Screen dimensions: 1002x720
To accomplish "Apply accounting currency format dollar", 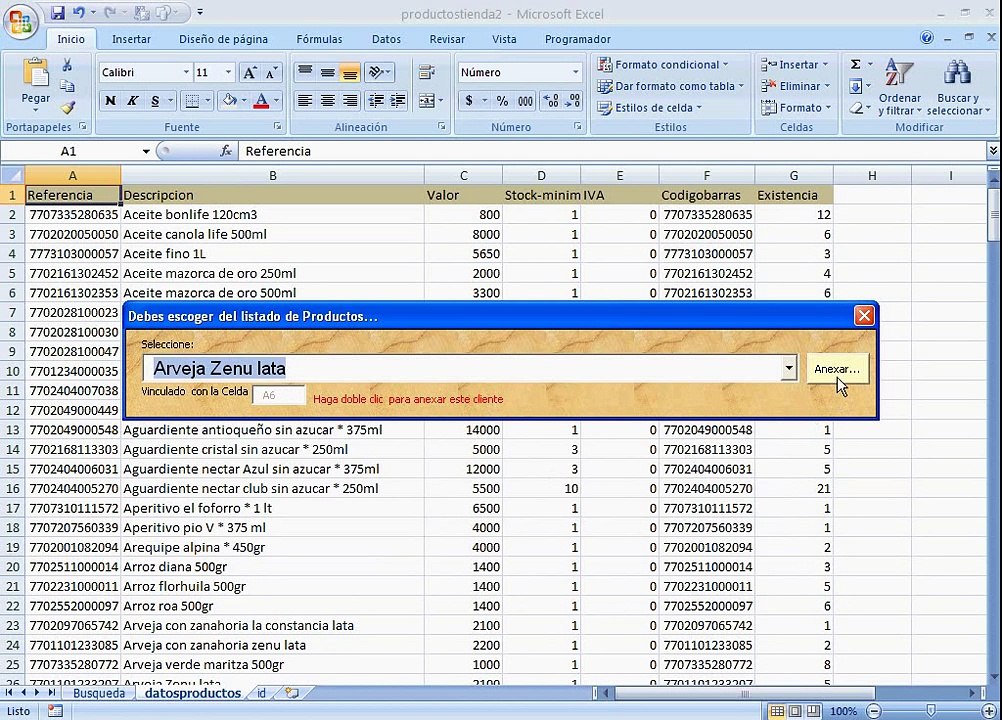I will 469,100.
